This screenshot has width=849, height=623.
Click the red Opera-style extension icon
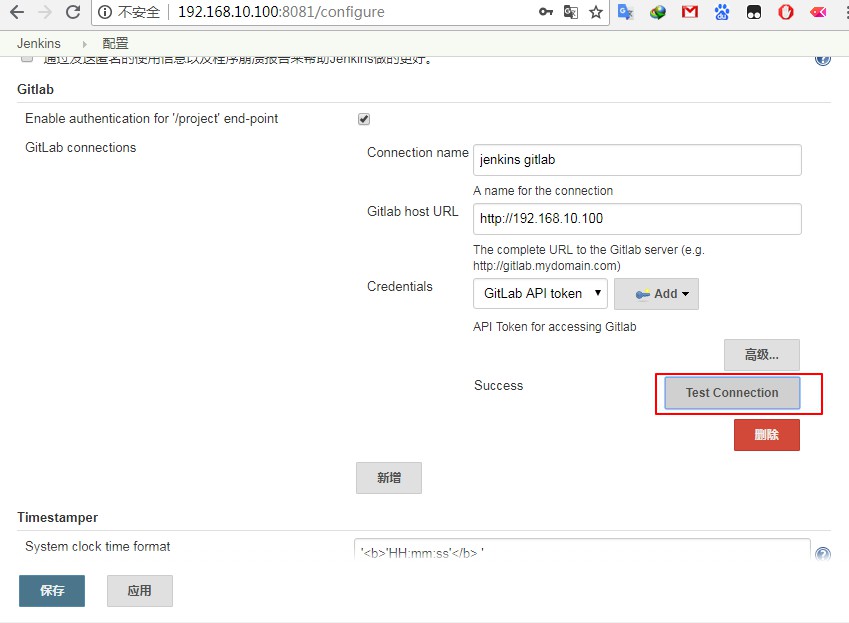coord(786,12)
